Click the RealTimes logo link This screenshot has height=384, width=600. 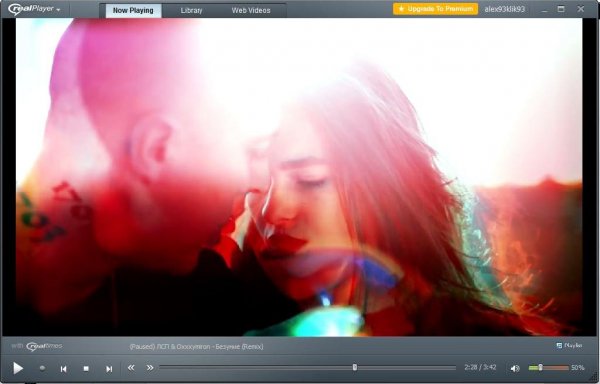[x=44, y=347]
